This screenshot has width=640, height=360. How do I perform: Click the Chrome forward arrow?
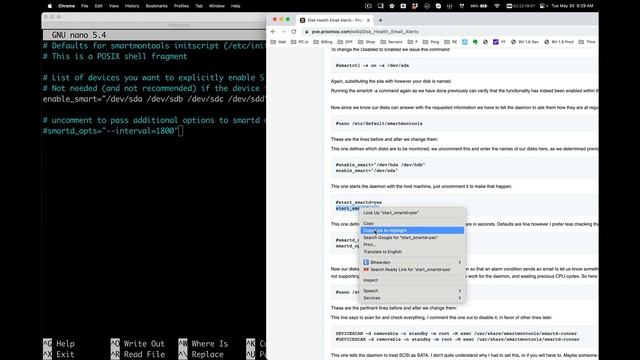pos(284,31)
